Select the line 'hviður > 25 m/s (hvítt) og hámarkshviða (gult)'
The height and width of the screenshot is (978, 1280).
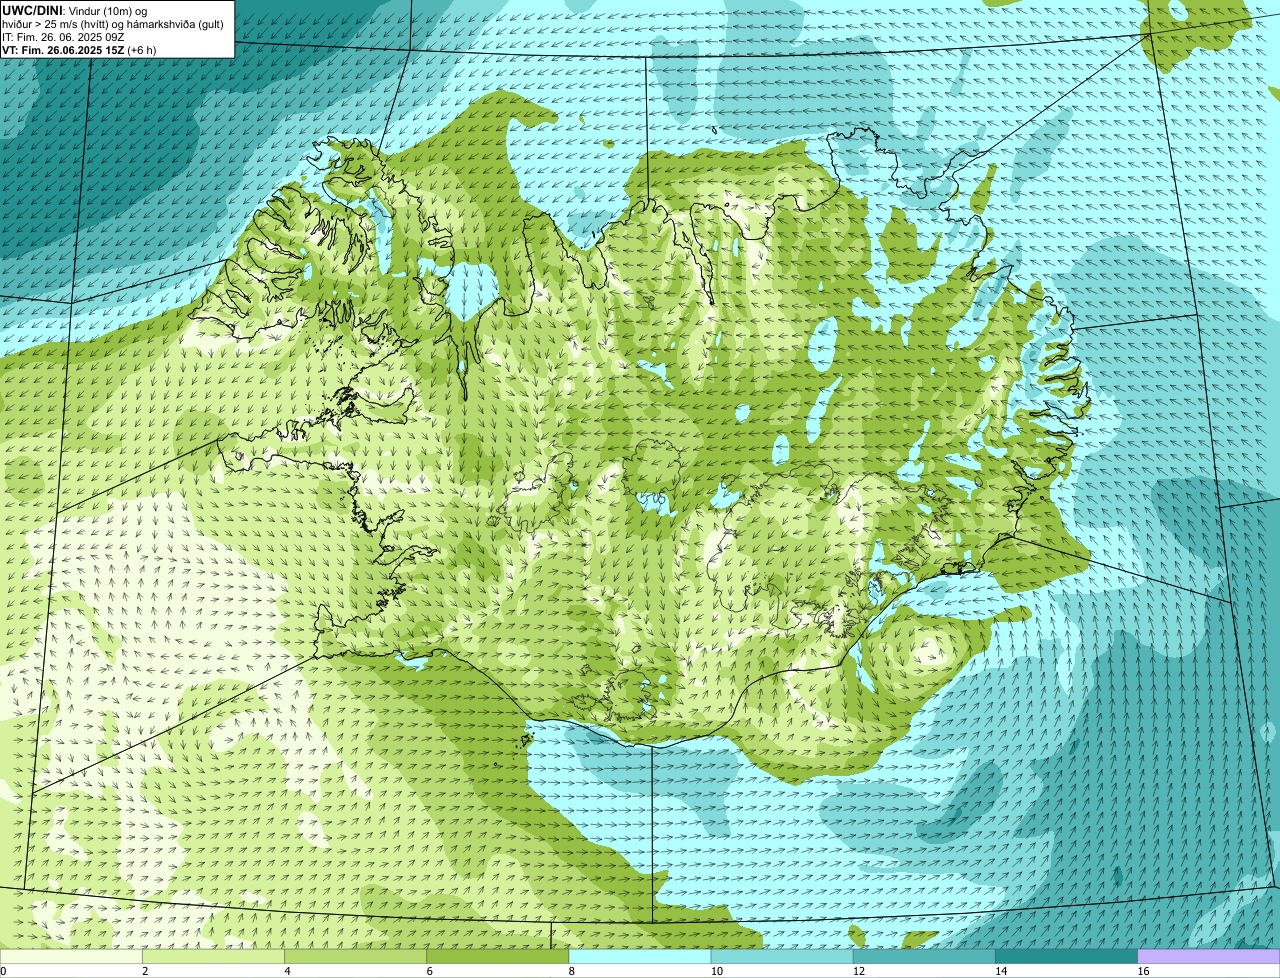(113, 24)
